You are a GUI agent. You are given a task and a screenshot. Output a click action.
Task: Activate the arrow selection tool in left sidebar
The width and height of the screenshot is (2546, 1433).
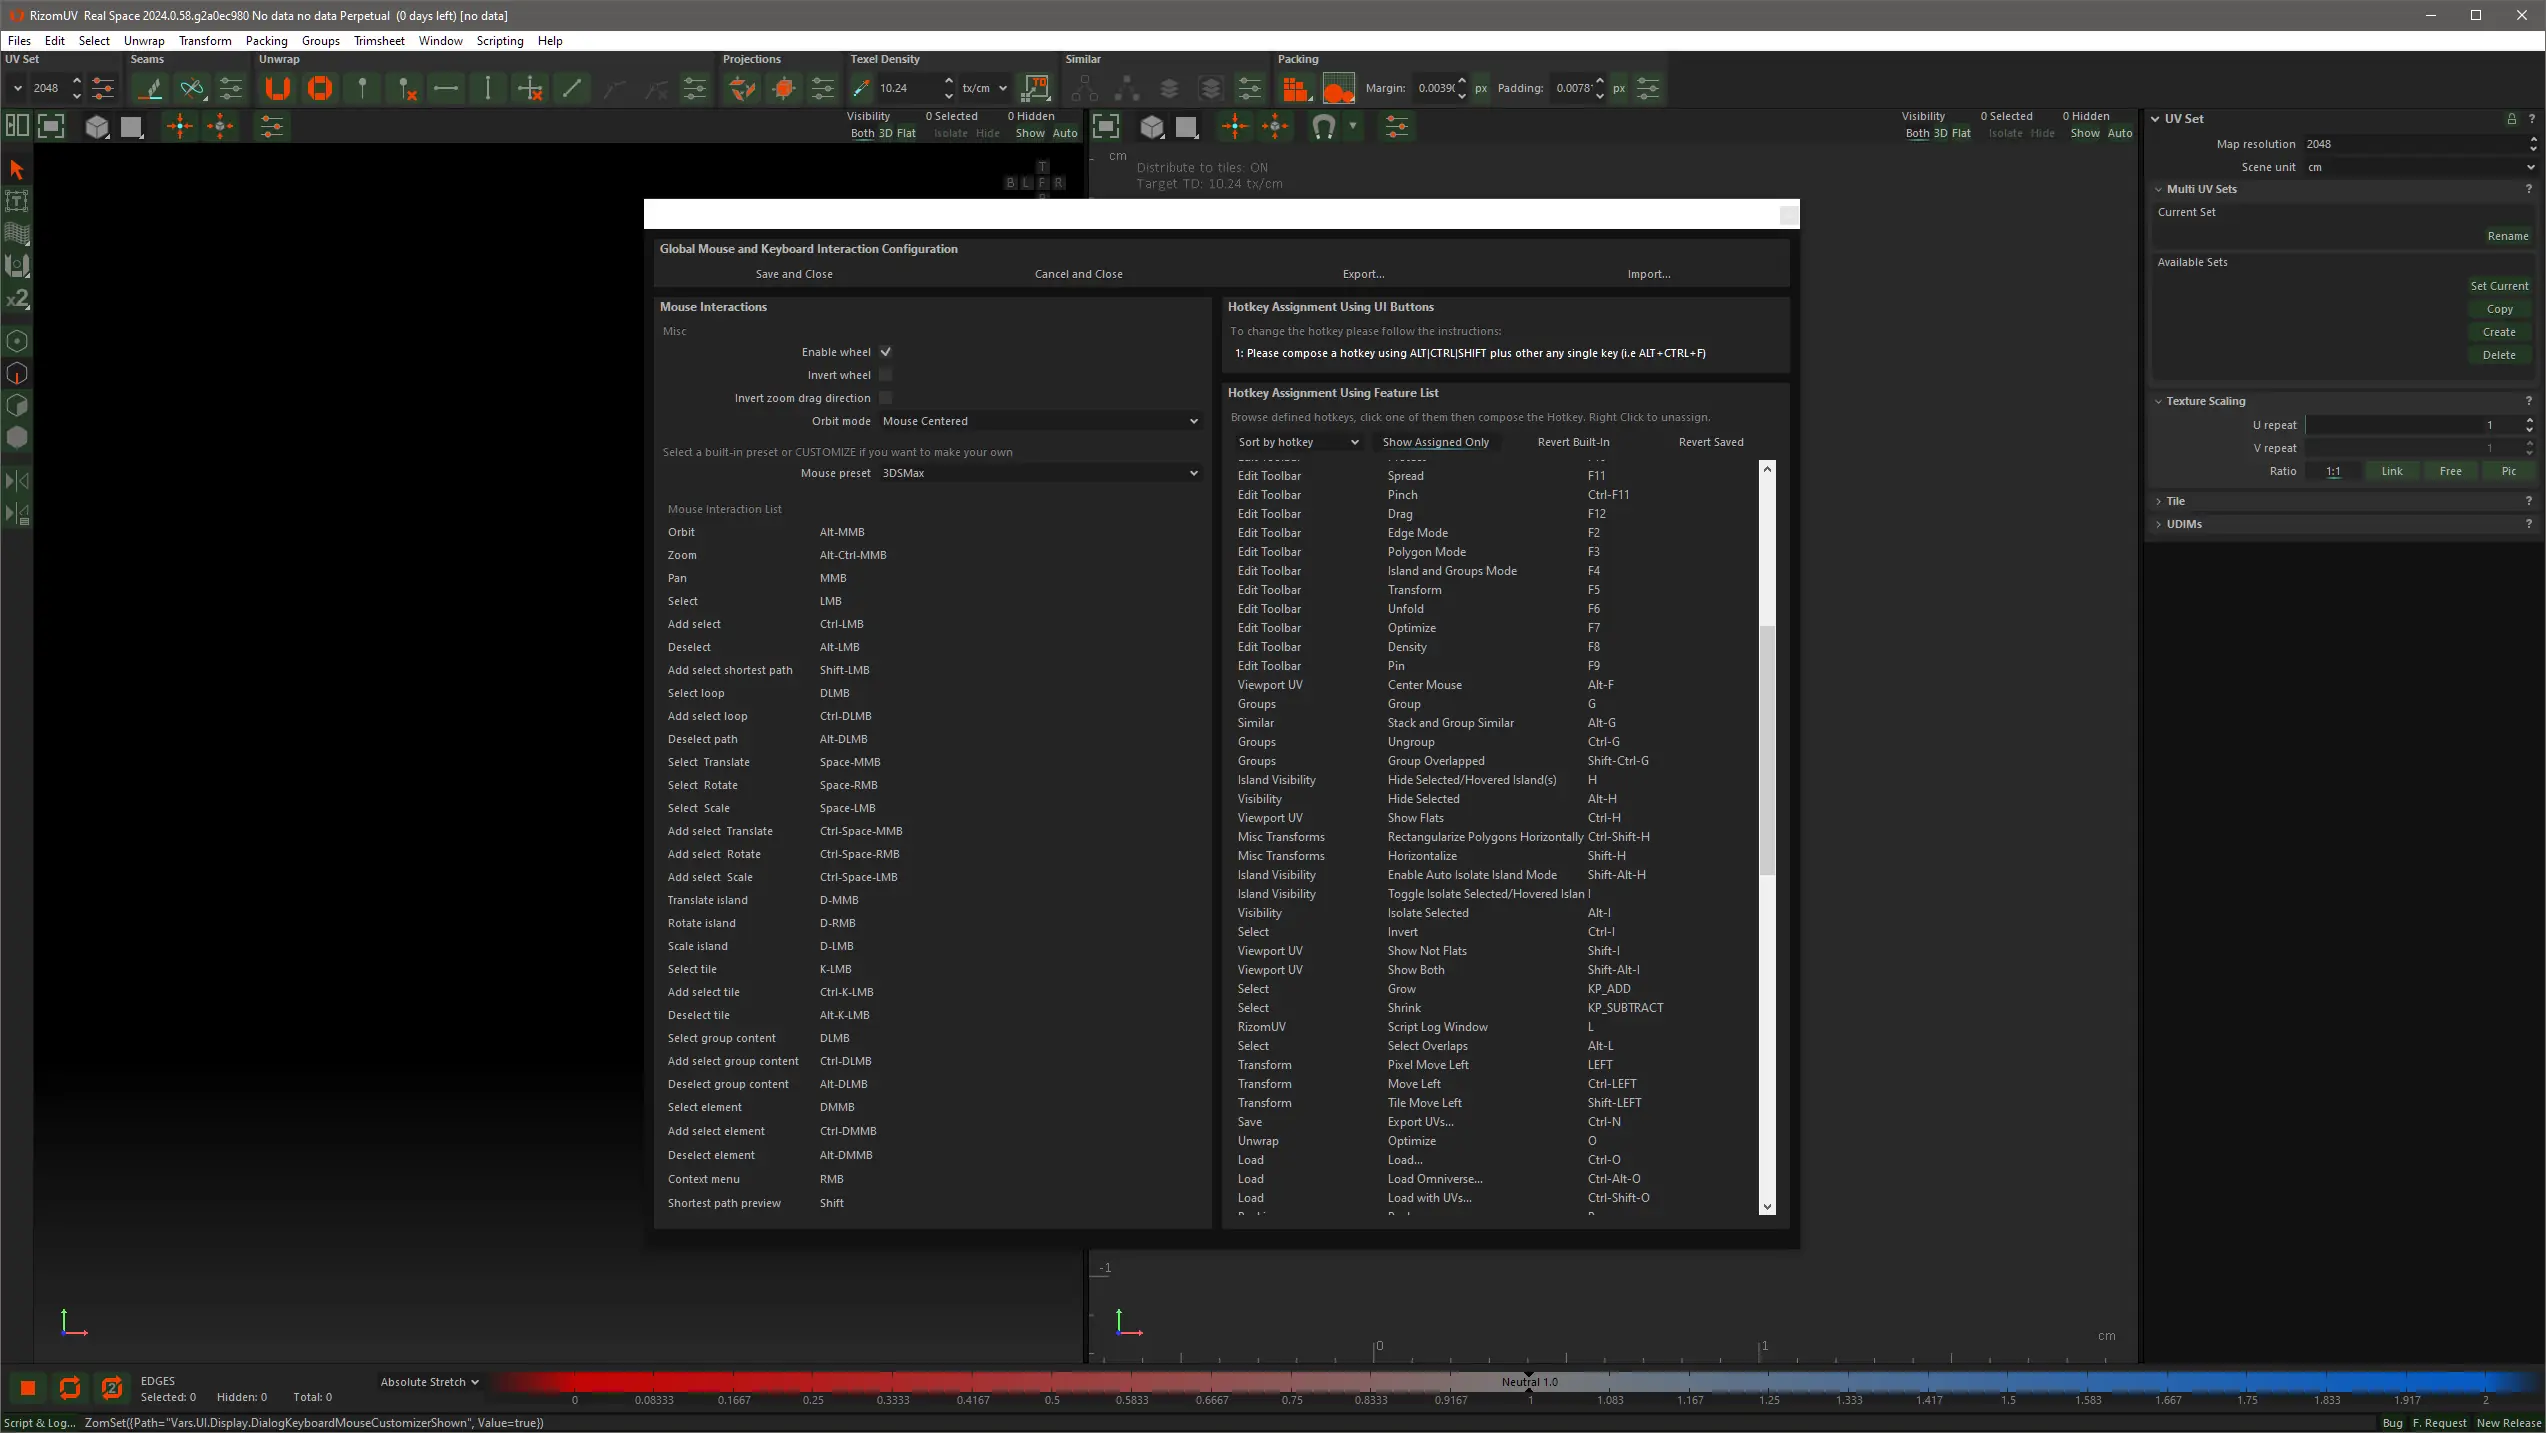pyautogui.click(x=16, y=169)
